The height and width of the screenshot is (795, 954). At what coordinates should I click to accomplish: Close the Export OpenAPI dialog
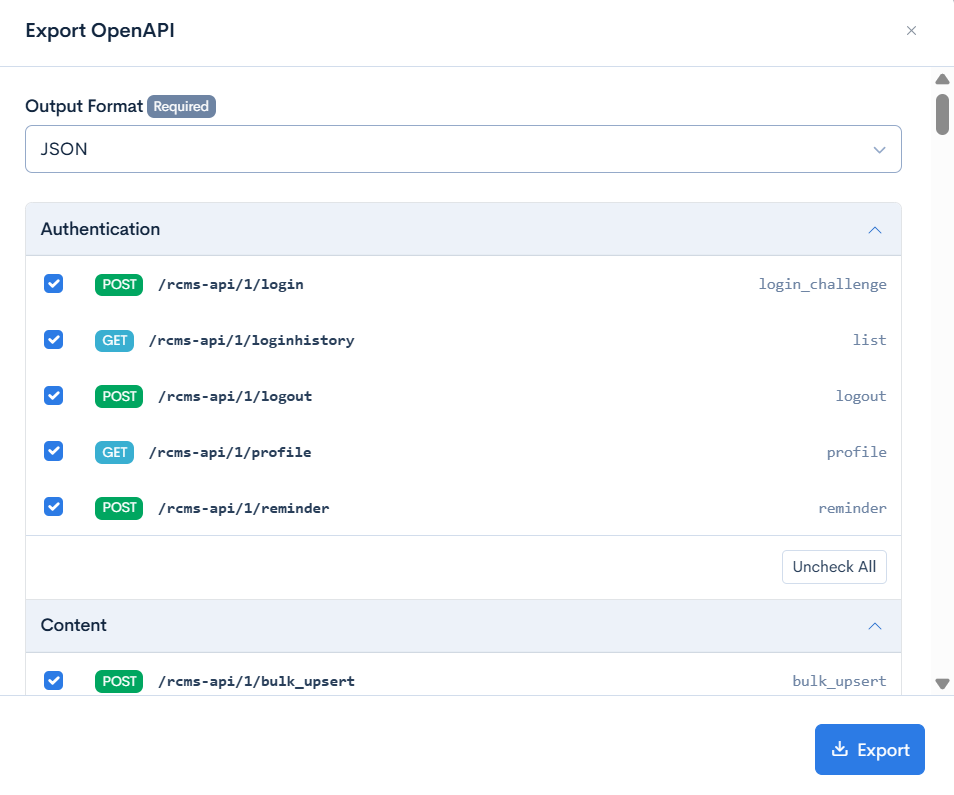(x=911, y=31)
